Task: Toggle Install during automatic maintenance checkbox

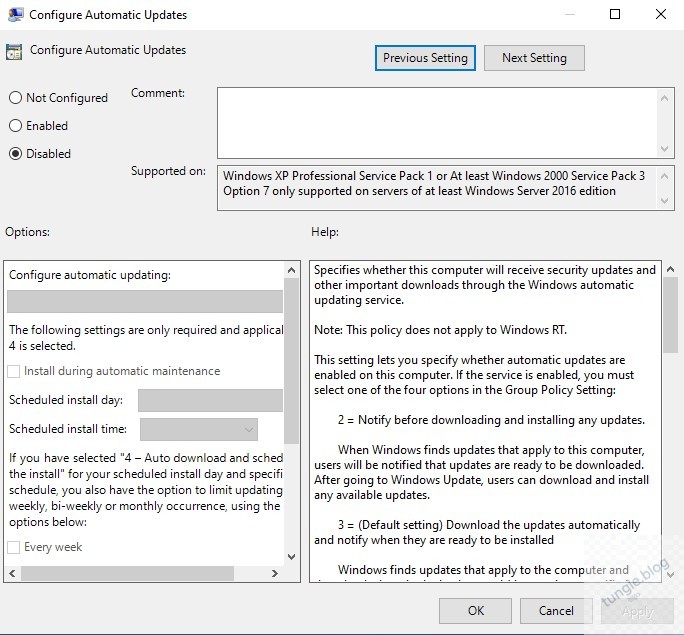Action: (14, 371)
